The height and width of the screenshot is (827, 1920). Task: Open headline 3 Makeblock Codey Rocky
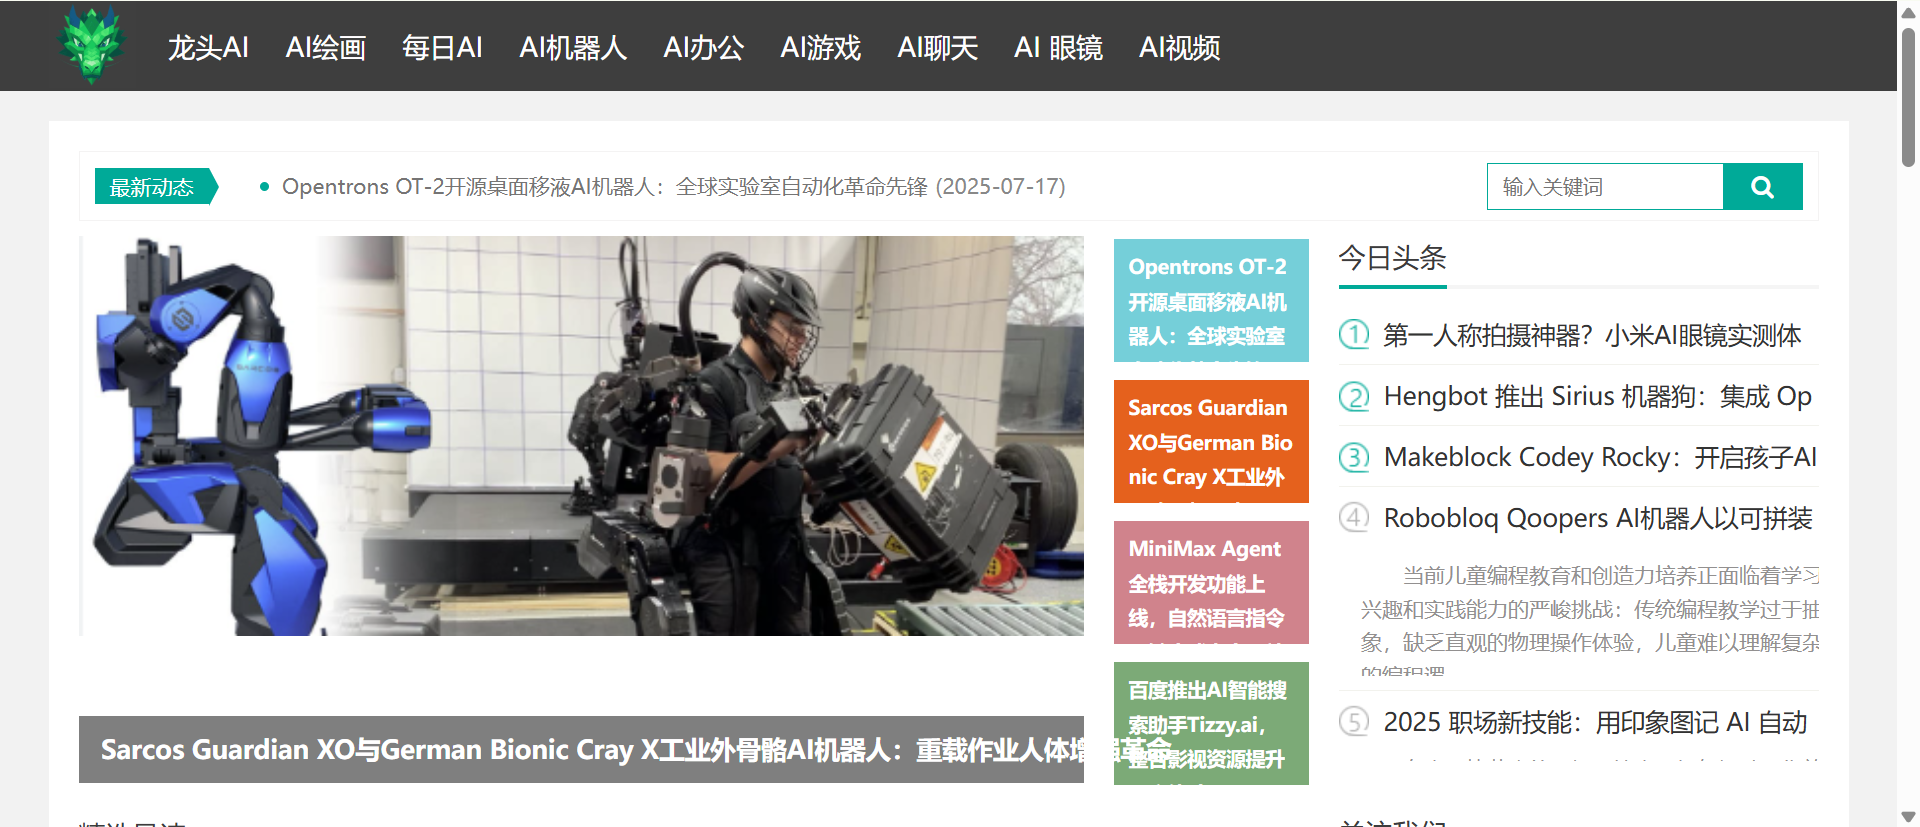tap(1600, 457)
